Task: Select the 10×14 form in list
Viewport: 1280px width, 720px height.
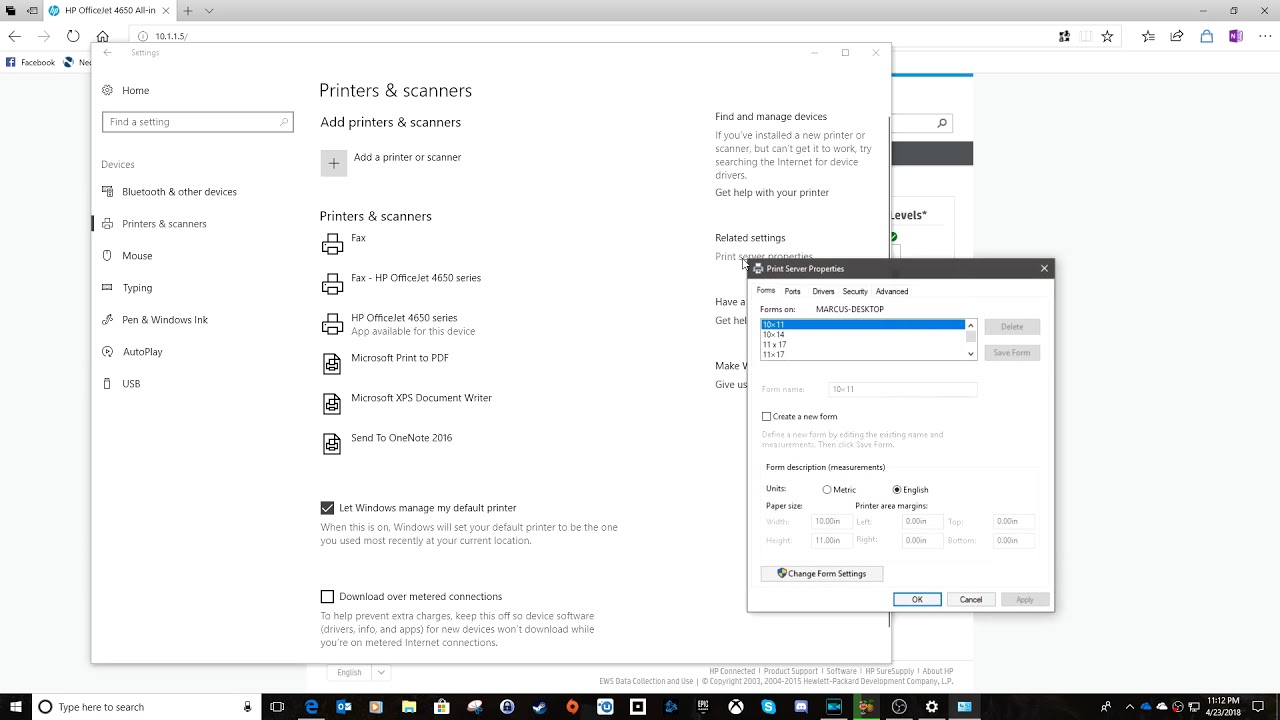Action: pyautogui.click(x=862, y=335)
